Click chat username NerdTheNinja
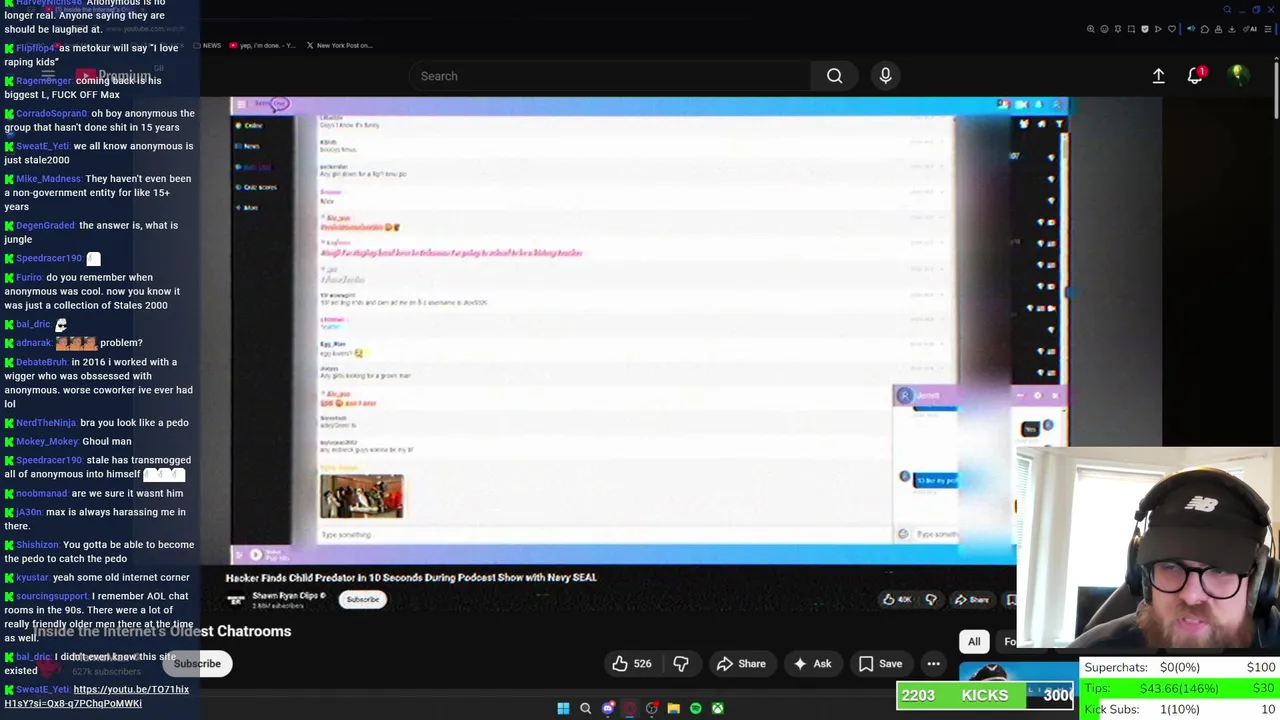This screenshot has width=1280, height=720. pos(46,423)
